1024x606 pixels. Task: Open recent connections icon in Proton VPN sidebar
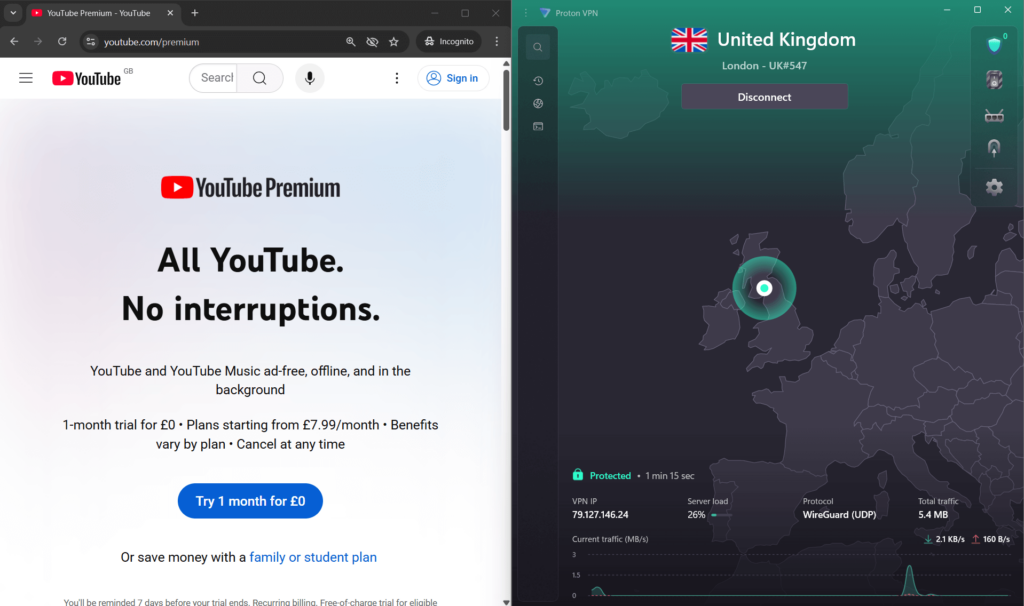pos(538,81)
